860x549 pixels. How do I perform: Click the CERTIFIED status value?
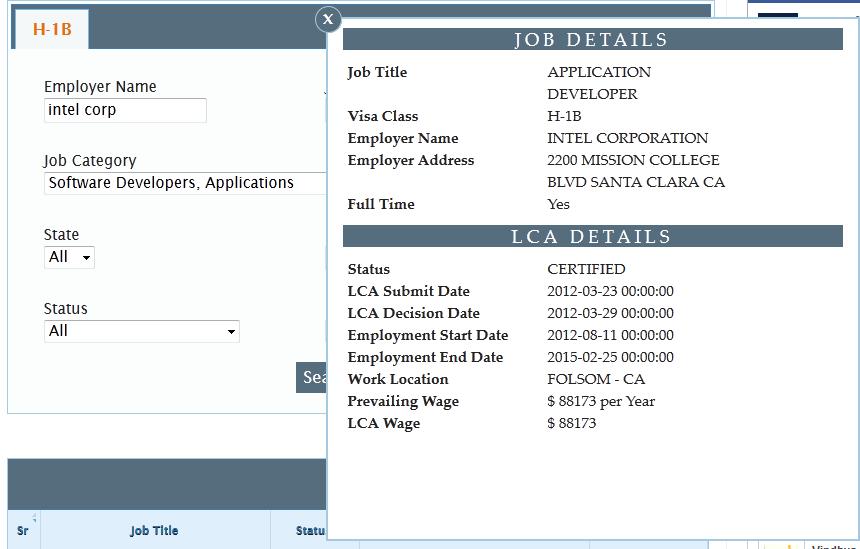tap(586, 269)
